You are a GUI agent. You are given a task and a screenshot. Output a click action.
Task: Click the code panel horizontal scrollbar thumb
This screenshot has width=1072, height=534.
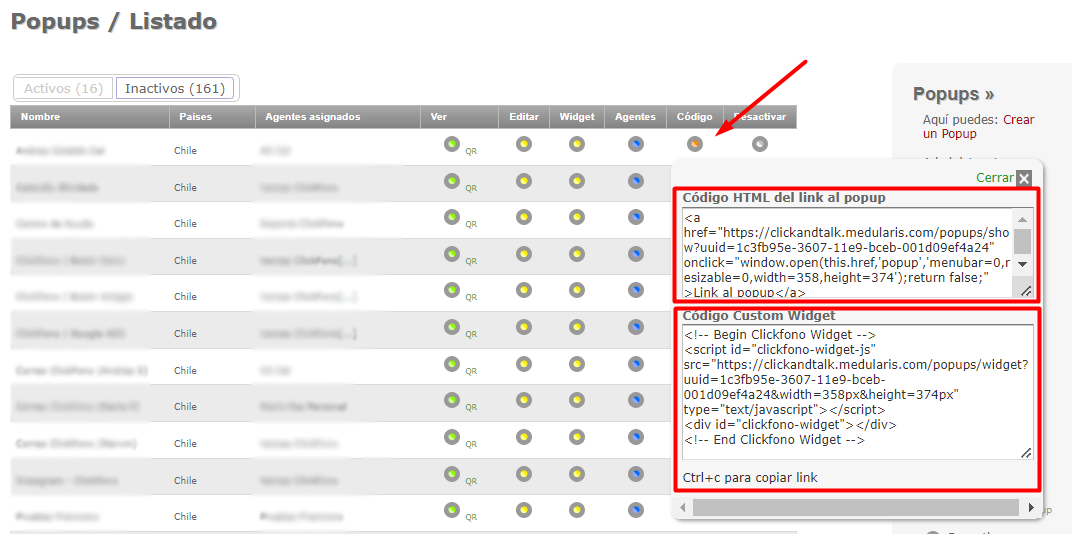pos(855,507)
